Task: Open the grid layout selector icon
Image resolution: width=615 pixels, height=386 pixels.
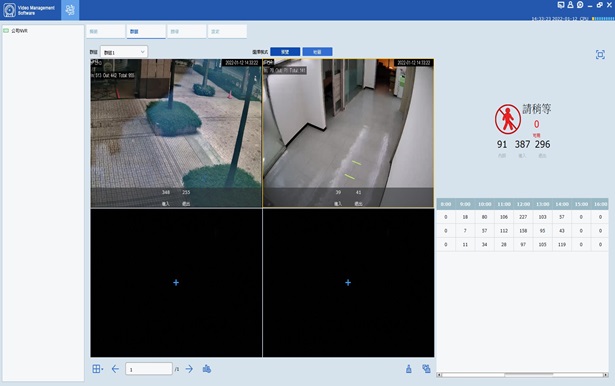Action: point(97,369)
